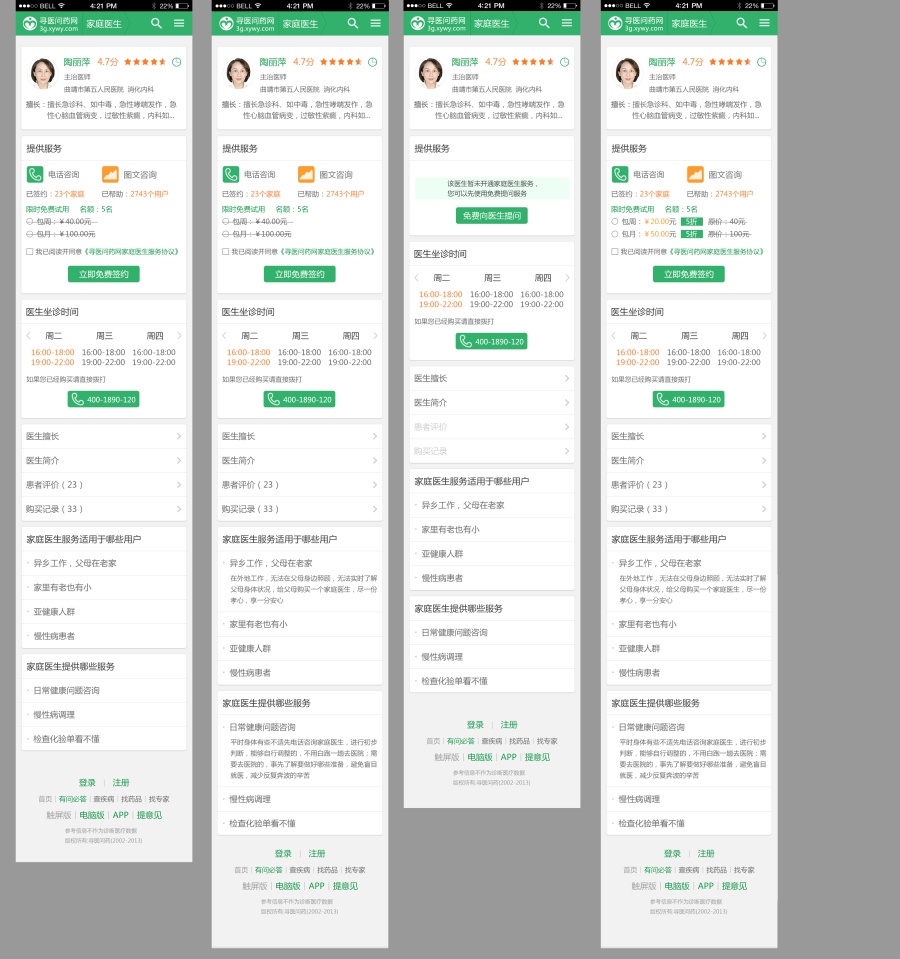Check the 我已阅读并同意 agreement checkbox
Screen dimensions: 900x959
[613, 251]
